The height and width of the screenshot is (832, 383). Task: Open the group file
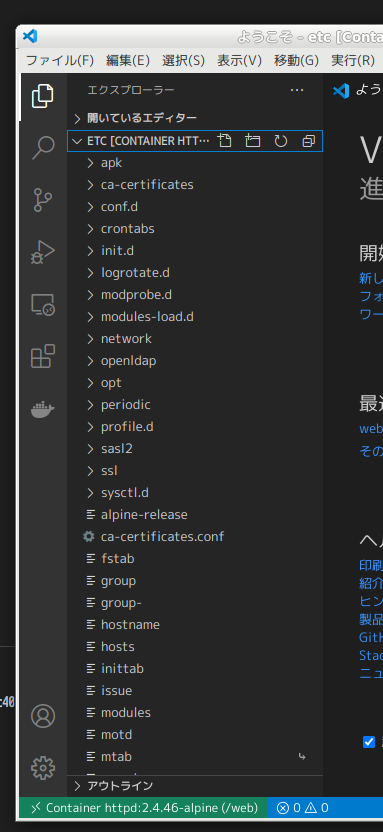click(195, 581)
